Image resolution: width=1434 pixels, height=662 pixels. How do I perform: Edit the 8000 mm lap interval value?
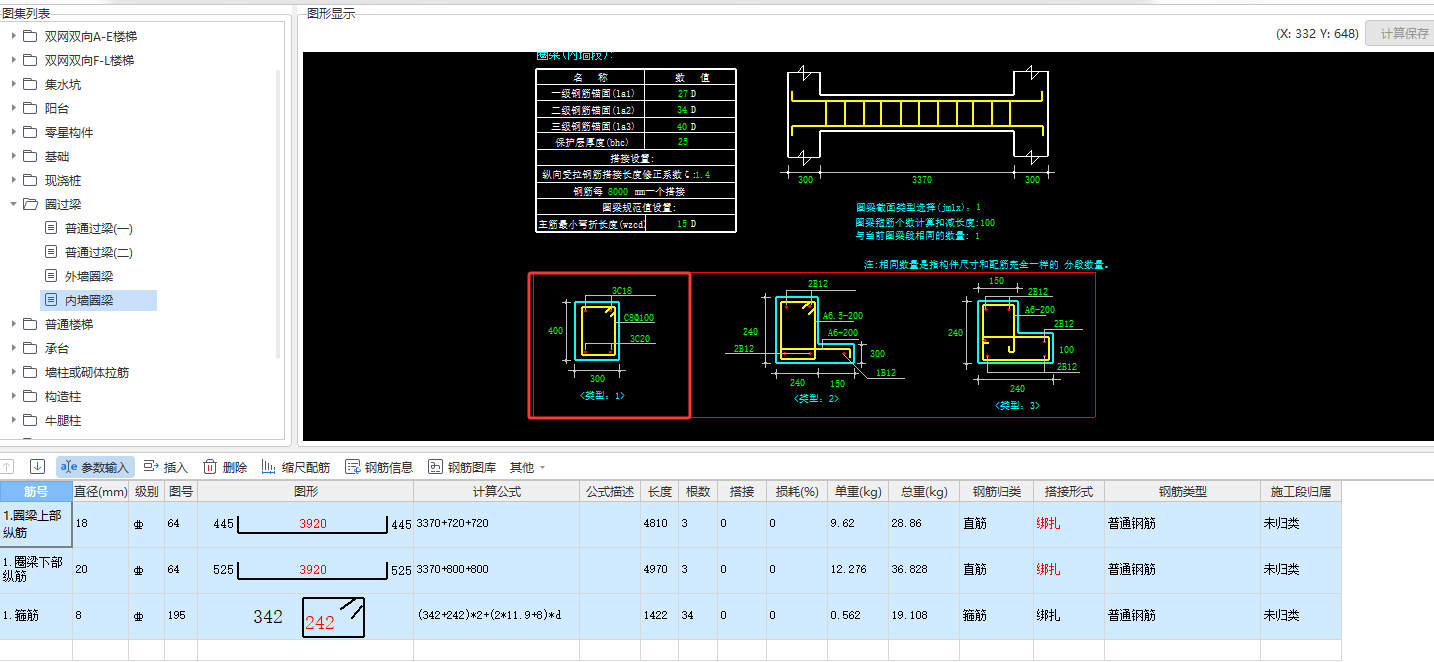click(x=619, y=191)
